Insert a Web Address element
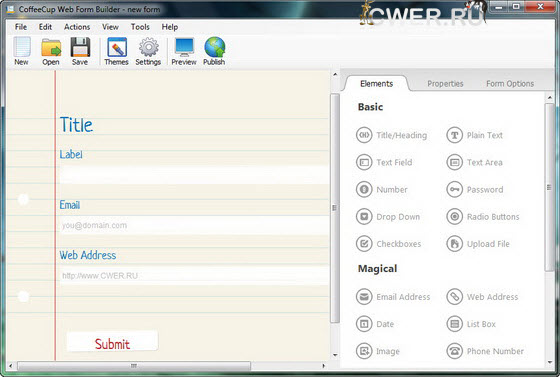The width and height of the screenshot is (560, 377). (x=482, y=297)
